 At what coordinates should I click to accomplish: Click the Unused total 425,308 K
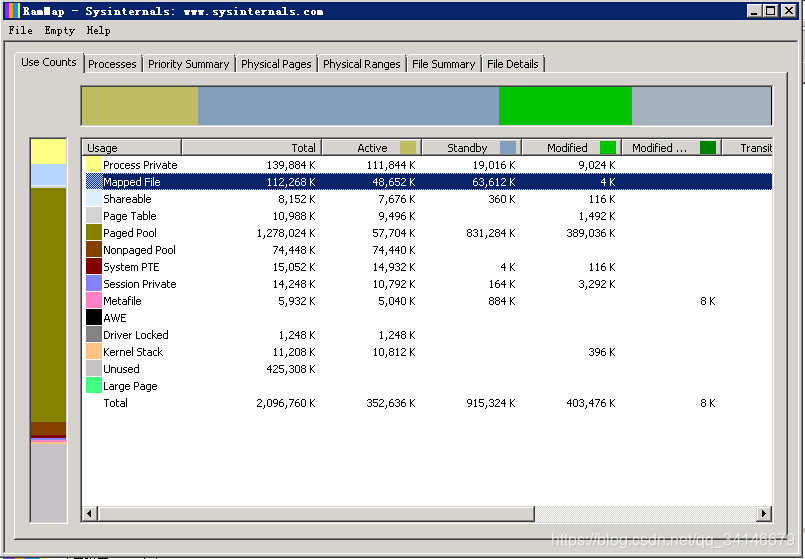click(291, 369)
